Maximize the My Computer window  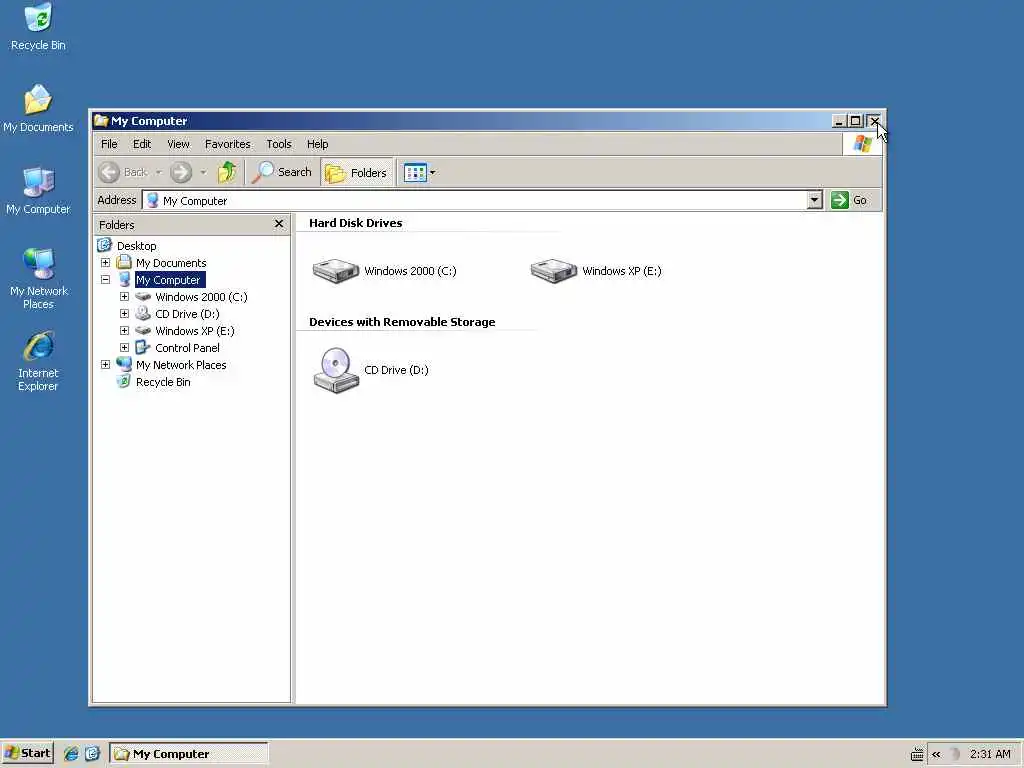855,121
